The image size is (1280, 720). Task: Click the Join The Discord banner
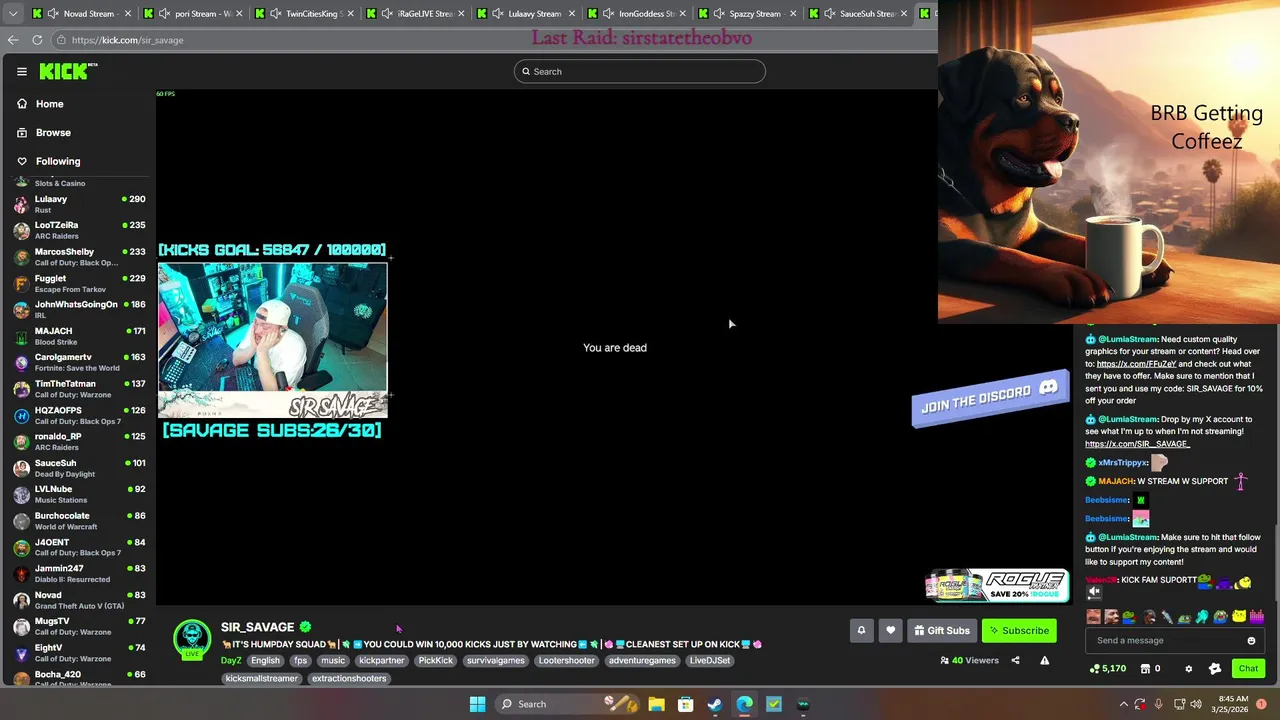[990, 399]
